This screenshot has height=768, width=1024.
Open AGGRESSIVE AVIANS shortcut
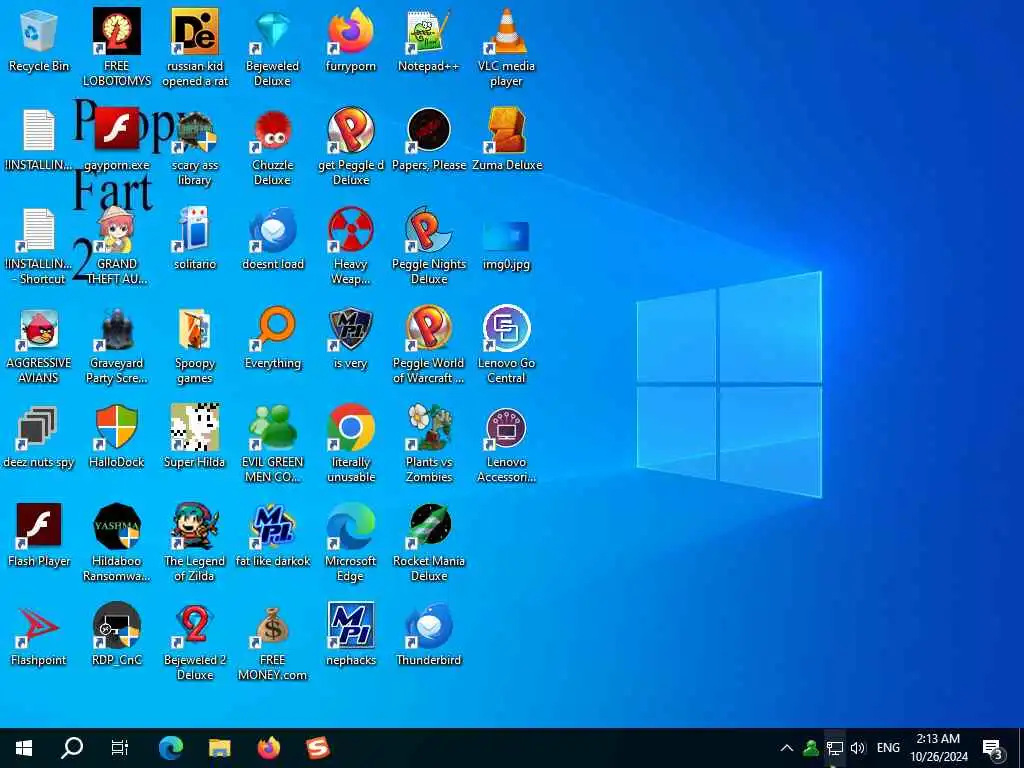[39, 345]
